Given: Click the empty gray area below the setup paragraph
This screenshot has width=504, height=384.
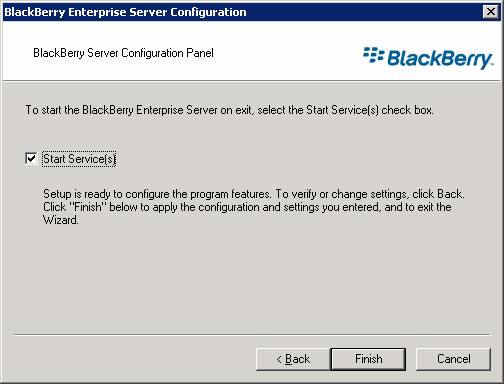Looking at the screenshot, I should tap(252, 280).
